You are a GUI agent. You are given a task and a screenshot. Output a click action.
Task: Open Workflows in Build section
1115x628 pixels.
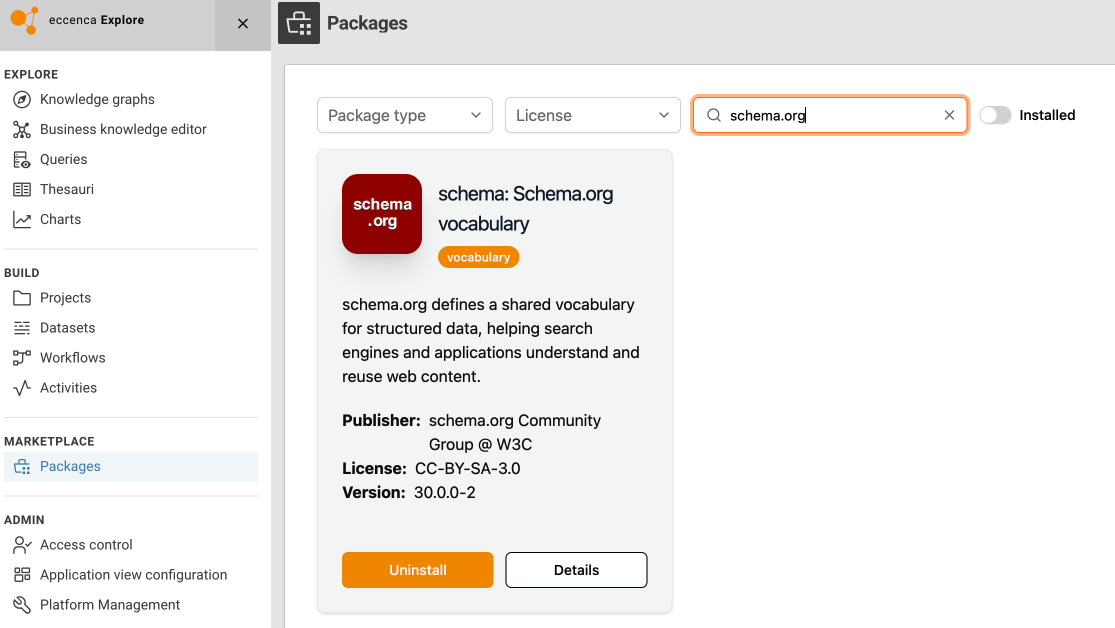coord(131,358)
